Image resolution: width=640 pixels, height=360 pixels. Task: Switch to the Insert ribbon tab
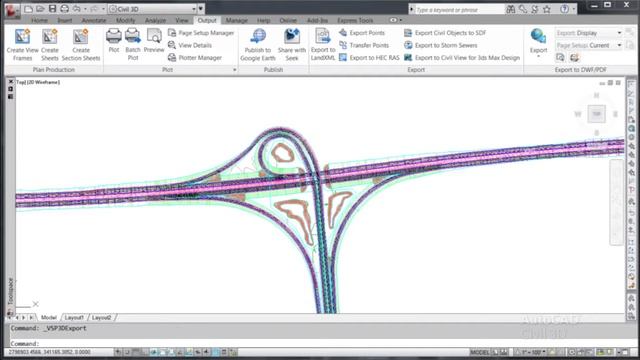64,20
